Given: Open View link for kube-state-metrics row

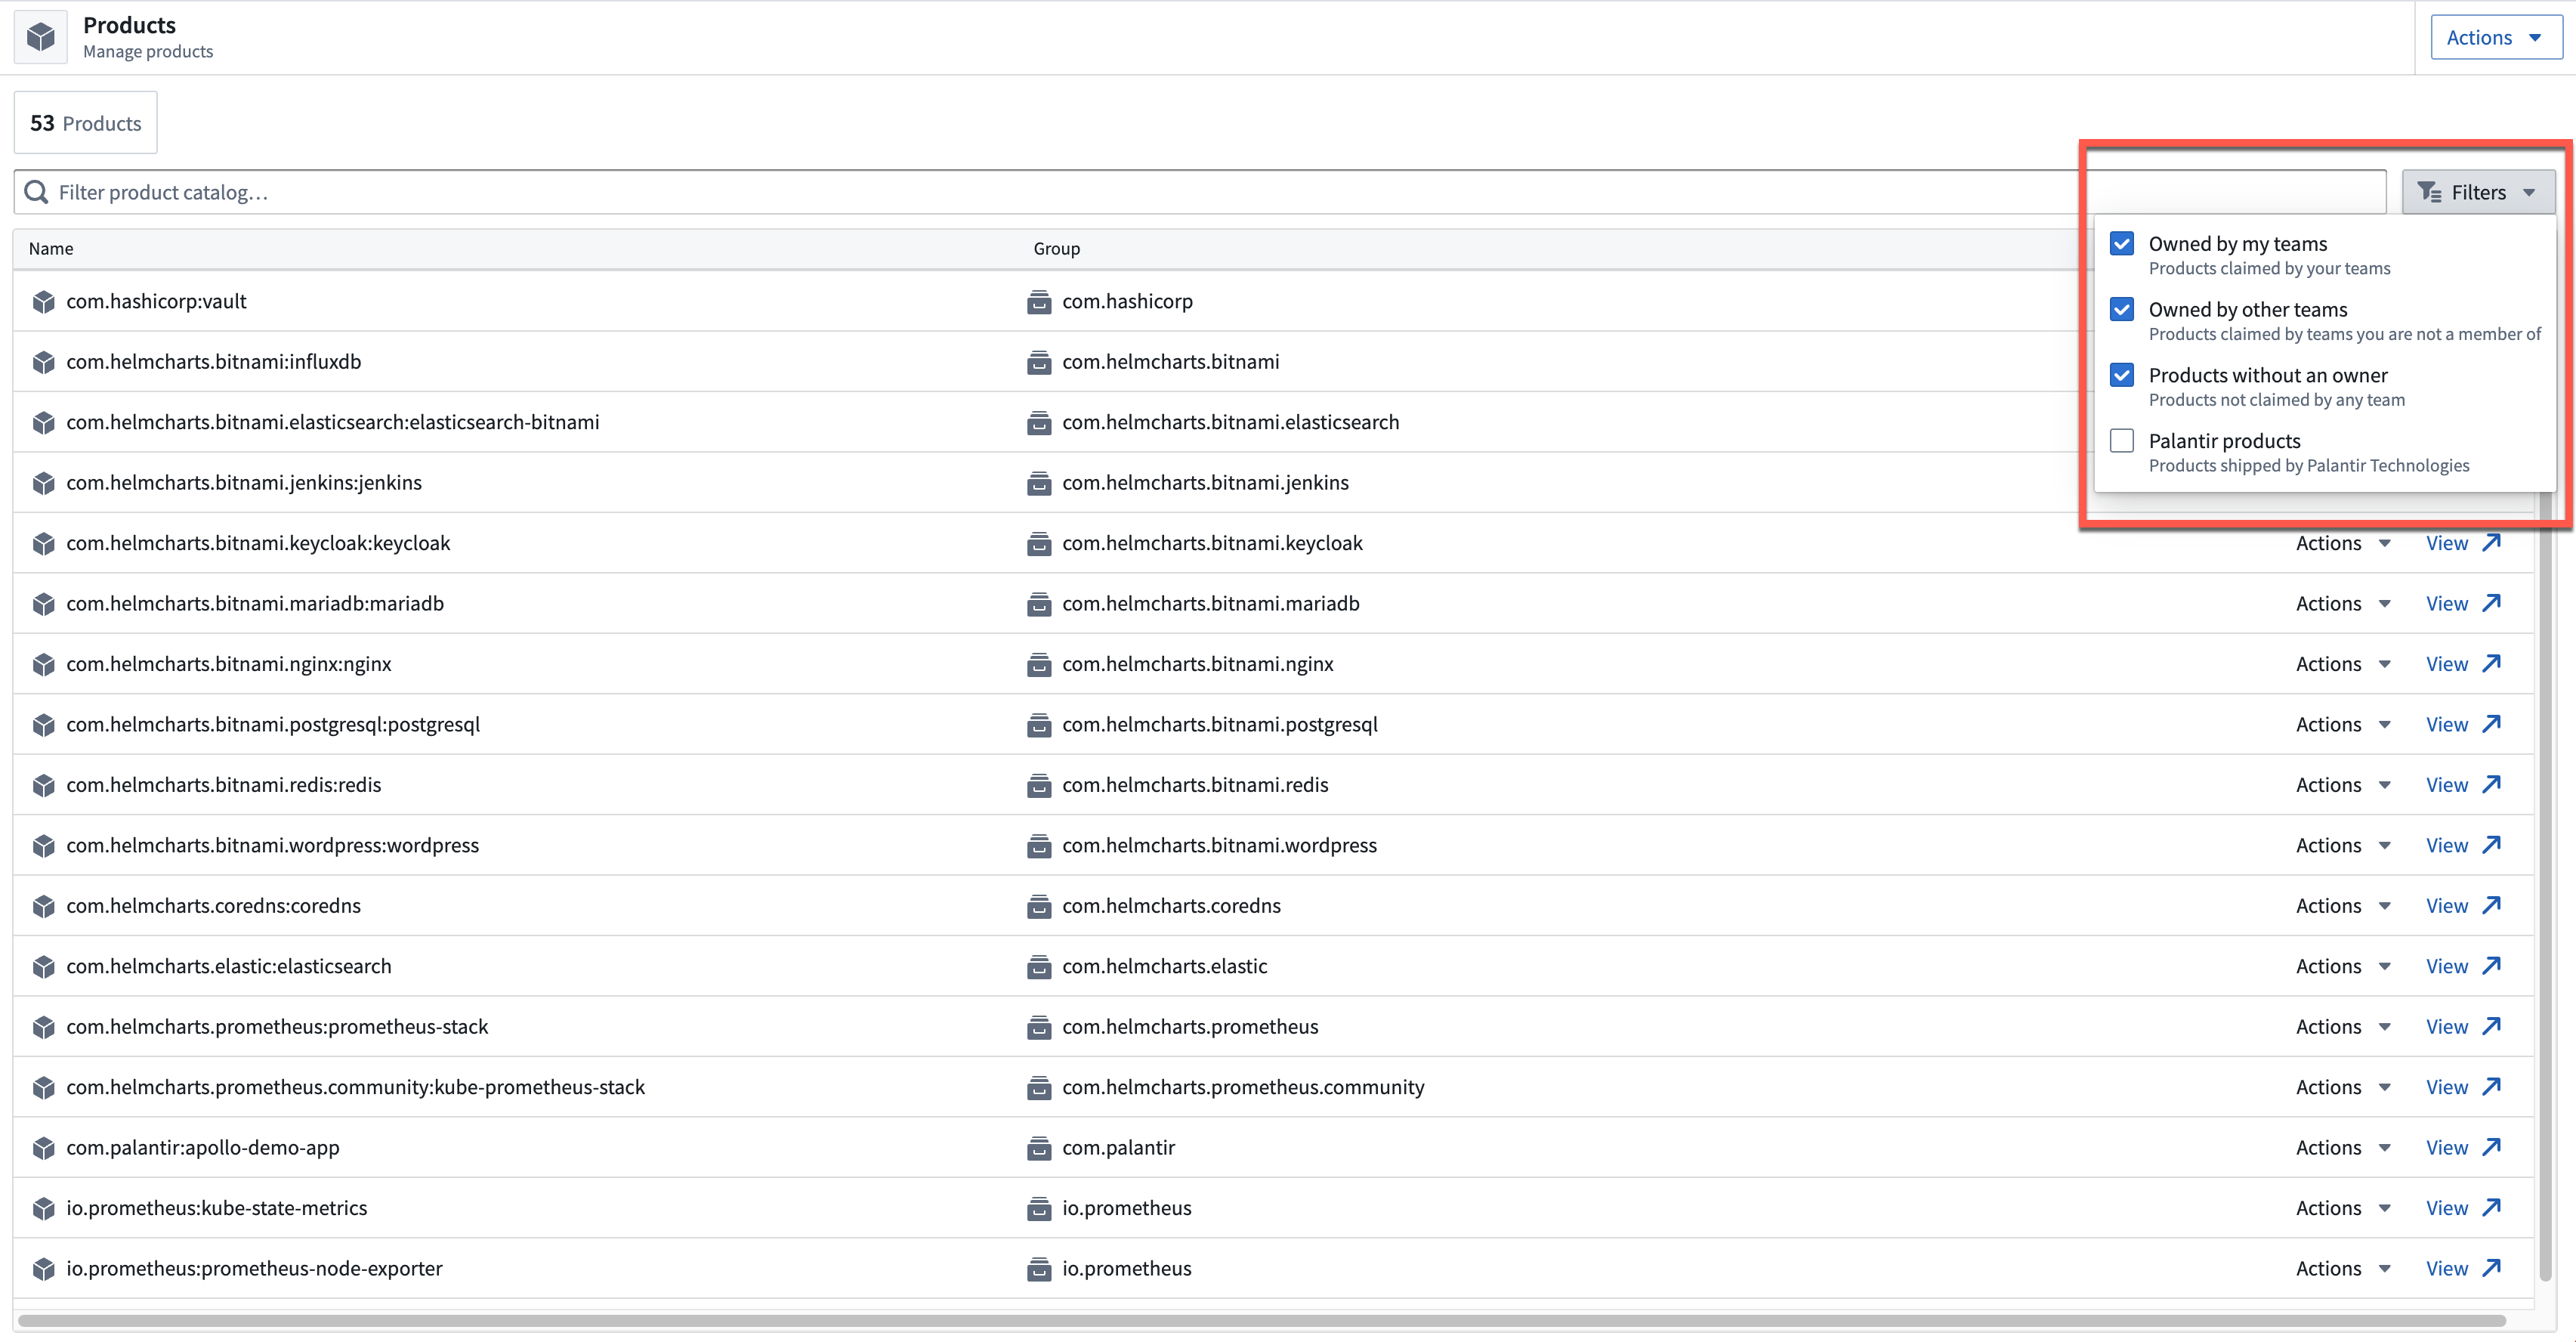Looking at the screenshot, I should click(x=2463, y=1208).
